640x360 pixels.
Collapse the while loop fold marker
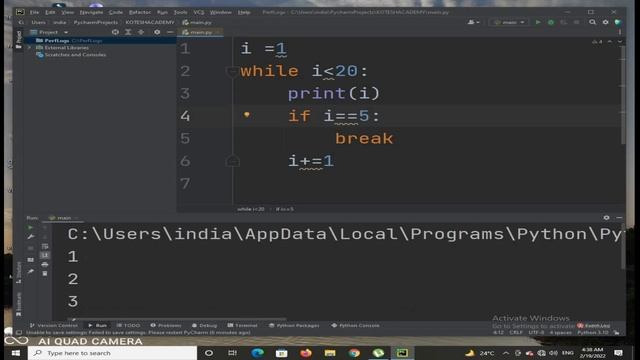[x=232, y=71]
